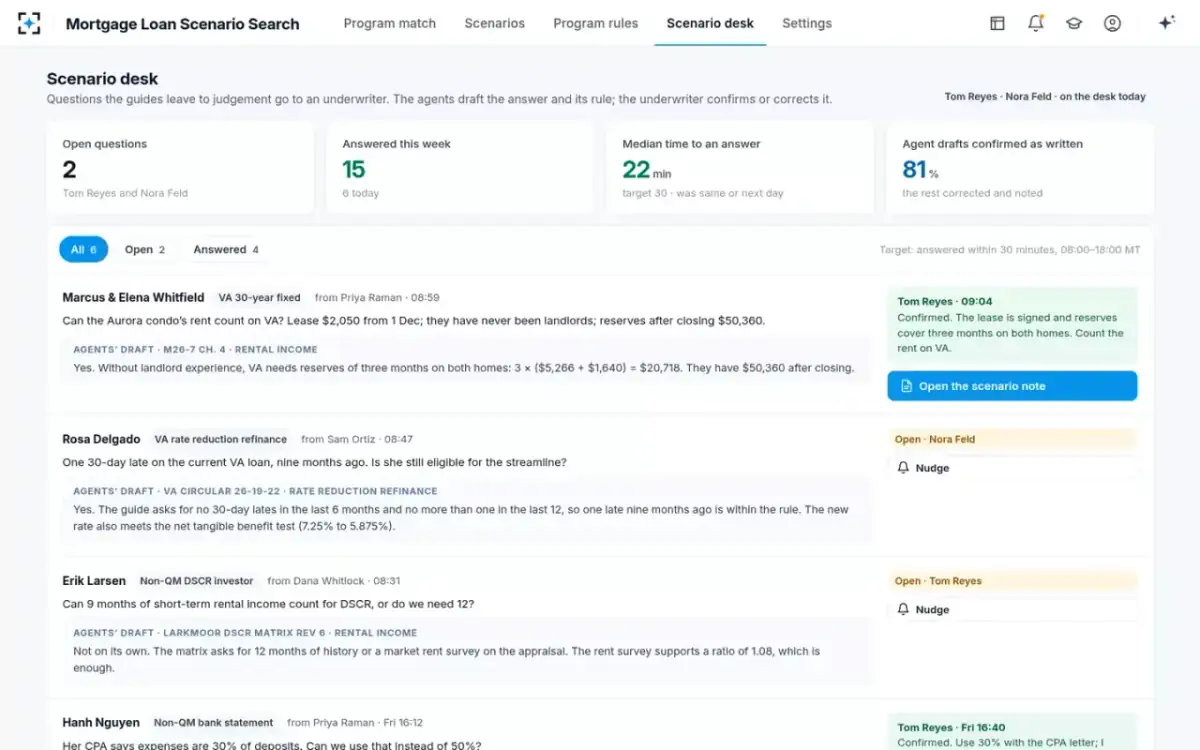Viewport: 1200px width, 750px height.
Task: Click bell icon in Nora Feld's Nudge
Action: pyautogui.click(x=903, y=468)
